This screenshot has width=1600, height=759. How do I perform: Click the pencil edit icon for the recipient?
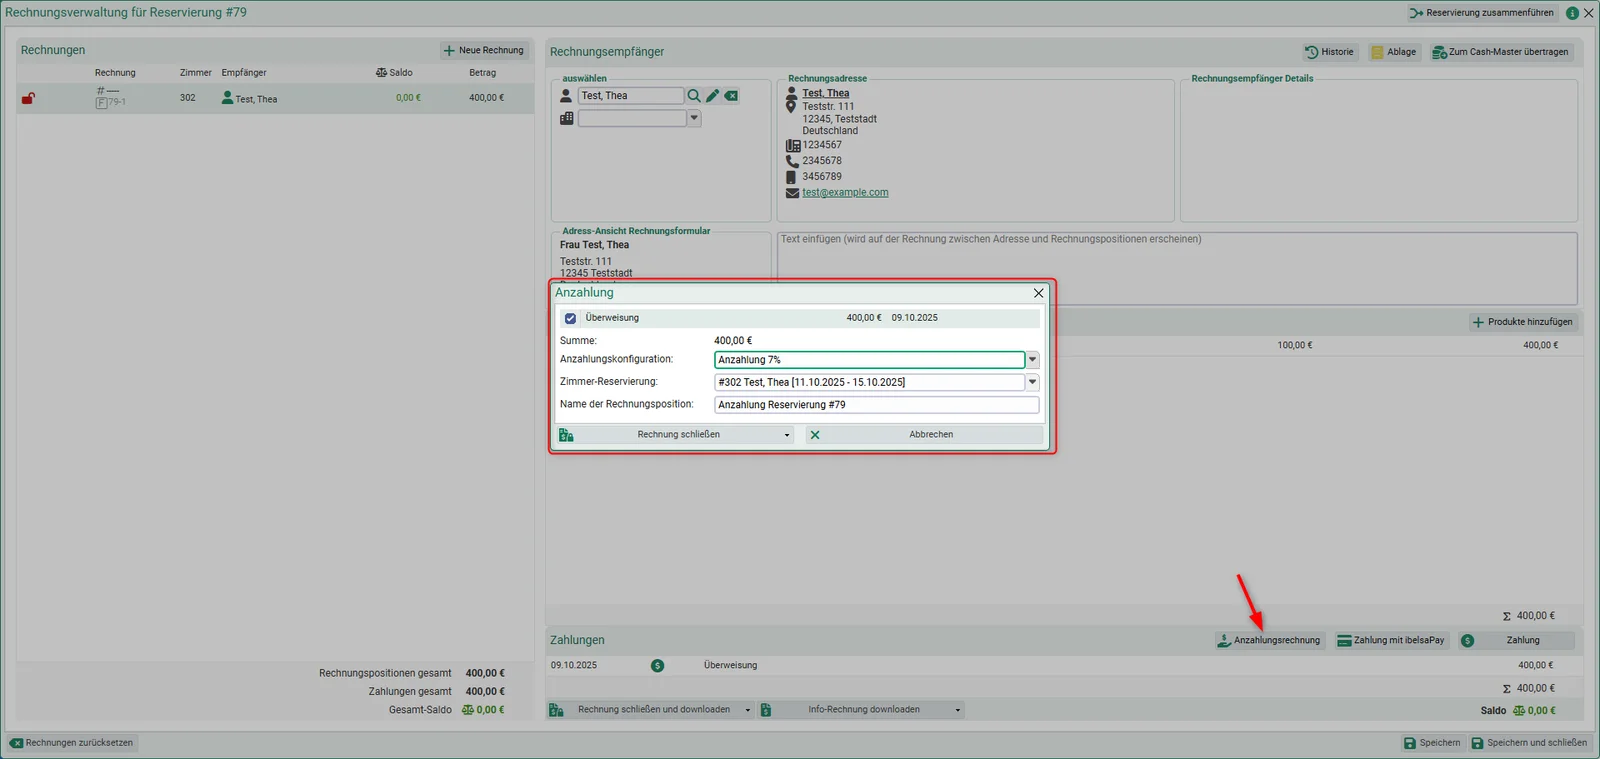(x=713, y=96)
